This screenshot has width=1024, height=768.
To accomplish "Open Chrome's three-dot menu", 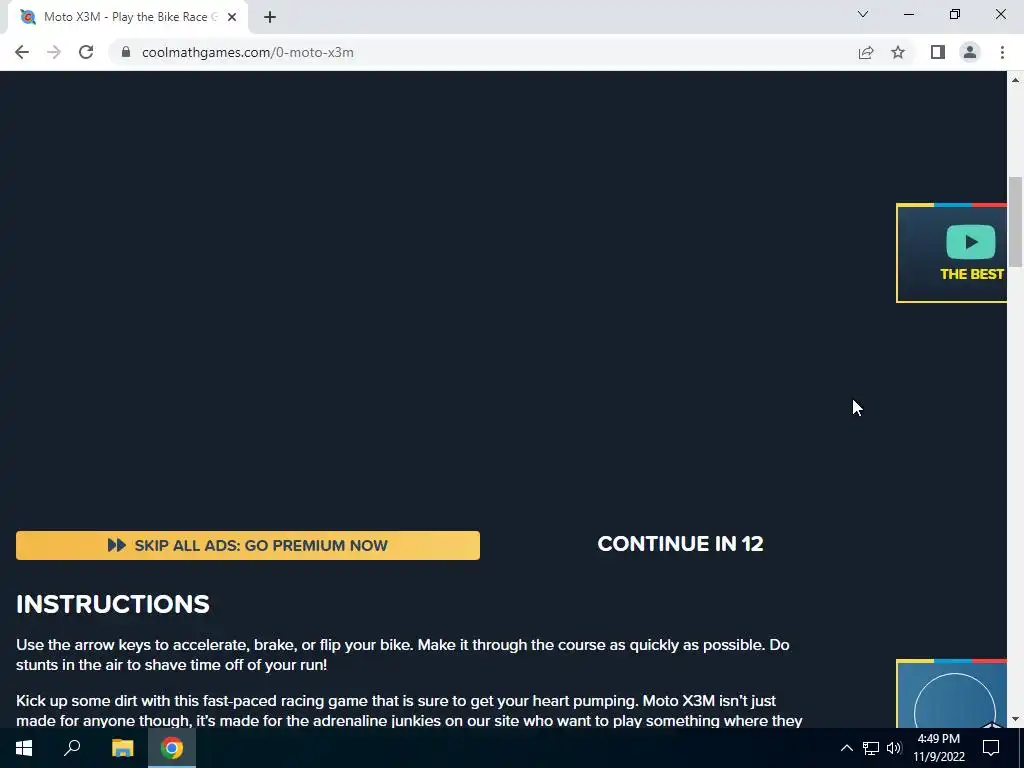I will (1002, 52).
